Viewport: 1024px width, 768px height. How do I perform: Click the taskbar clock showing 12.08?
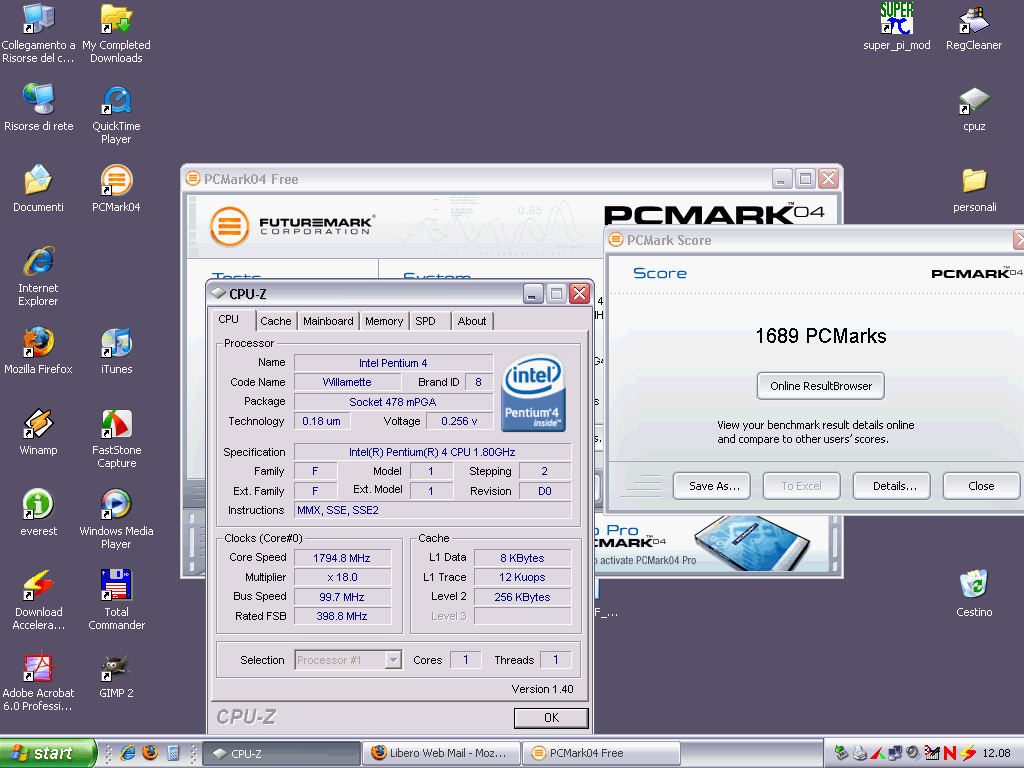point(996,753)
